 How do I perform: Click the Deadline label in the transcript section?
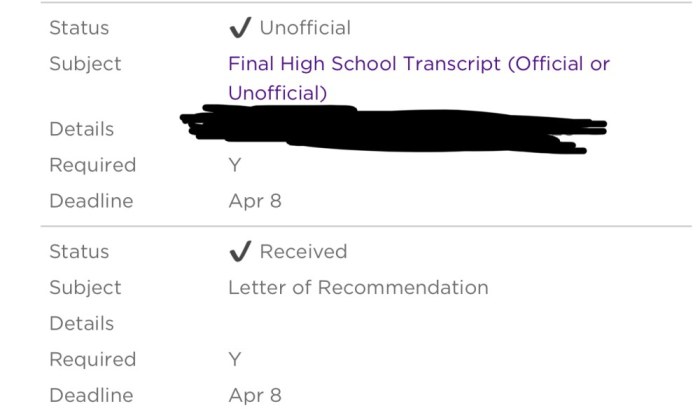tap(91, 201)
